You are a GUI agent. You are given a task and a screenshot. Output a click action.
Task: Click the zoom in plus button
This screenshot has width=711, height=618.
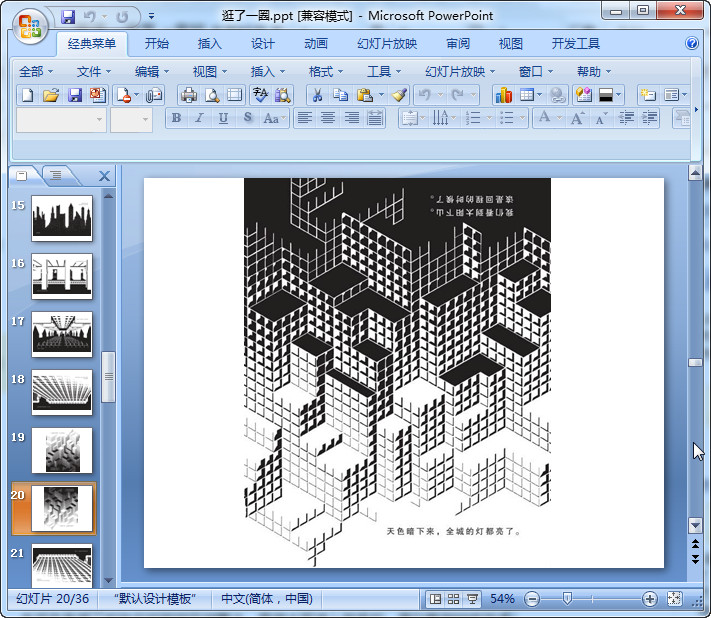coord(650,599)
